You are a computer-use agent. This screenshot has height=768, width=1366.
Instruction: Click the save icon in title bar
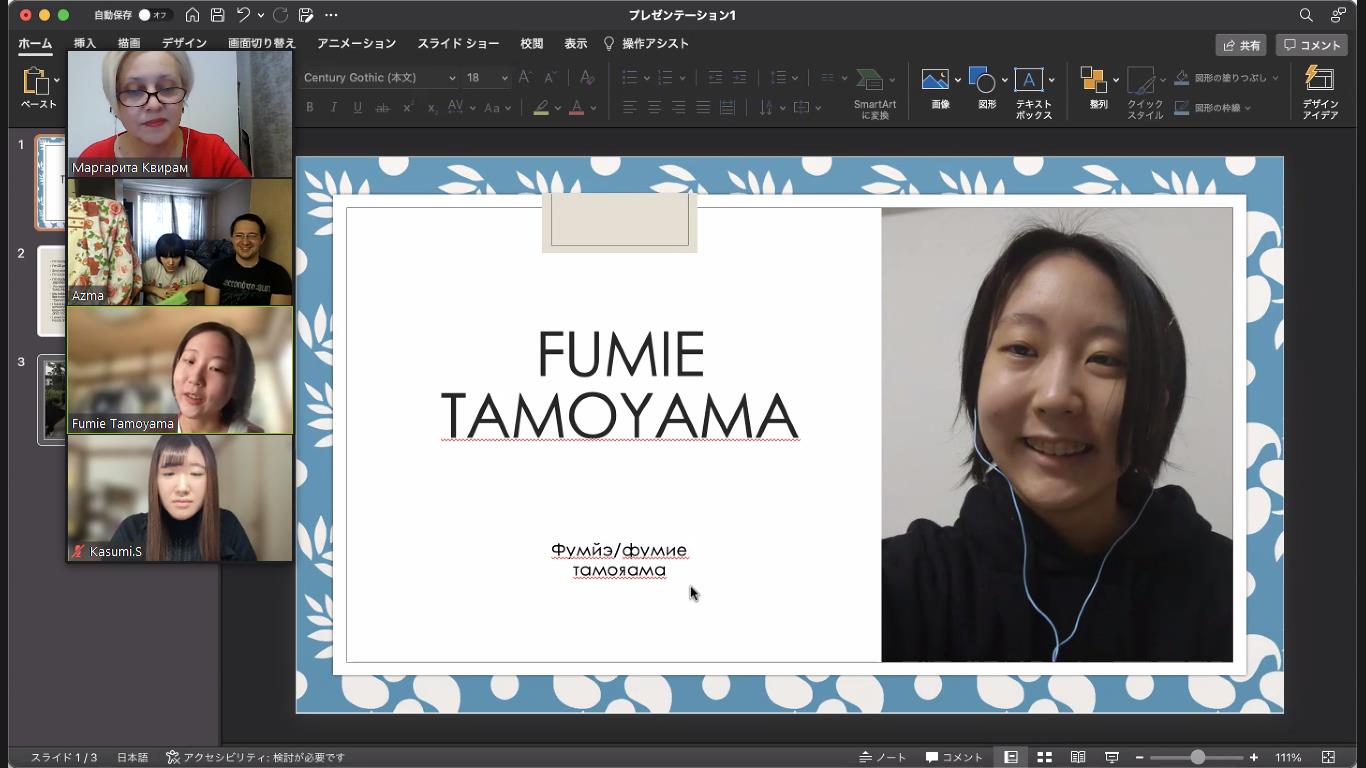tap(217, 15)
